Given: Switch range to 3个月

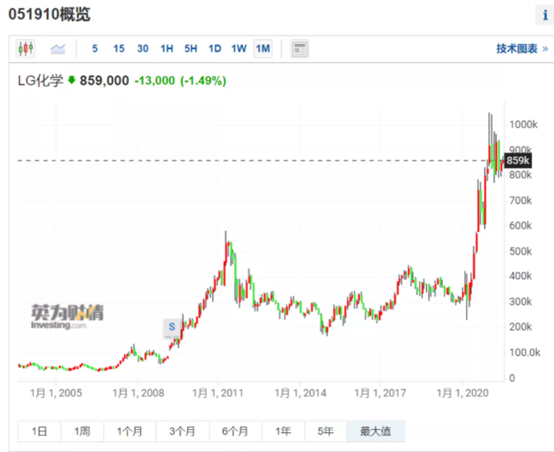Looking at the screenshot, I should pyautogui.click(x=182, y=431).
